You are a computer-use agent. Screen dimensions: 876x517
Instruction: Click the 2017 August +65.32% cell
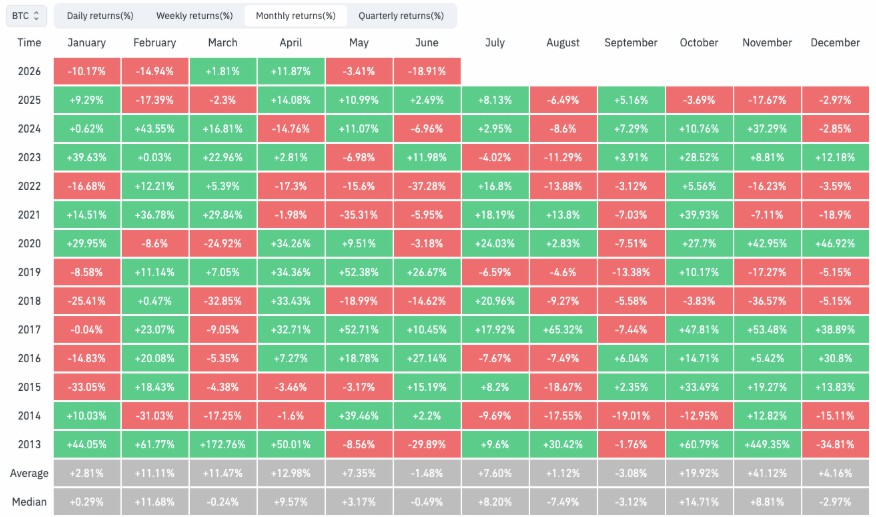[563, 330]
